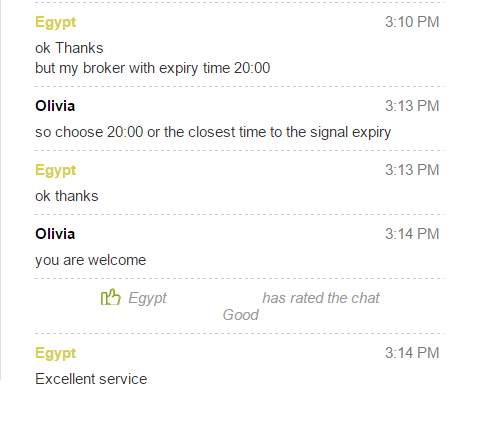Image resolution: width=479 pixels, height=442 pixels.
Task: Click Olivia's 3:13 PM timestamp
Action: pyautogui.click(x=412, y=106)
